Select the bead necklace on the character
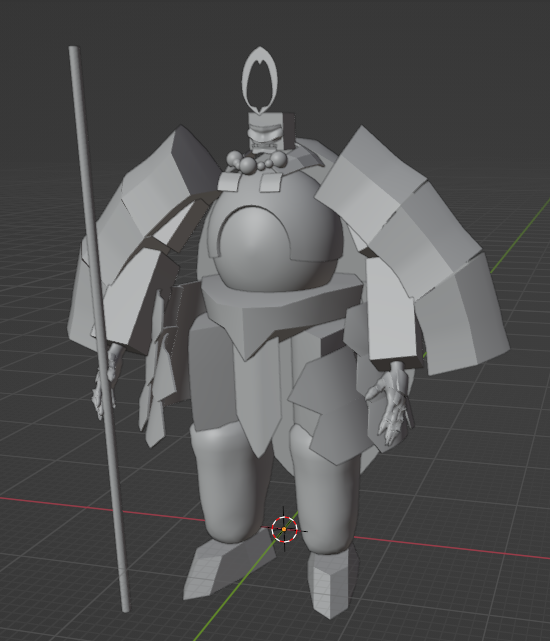The width and height of the screenshot is (550, 641). coord(255,160)
